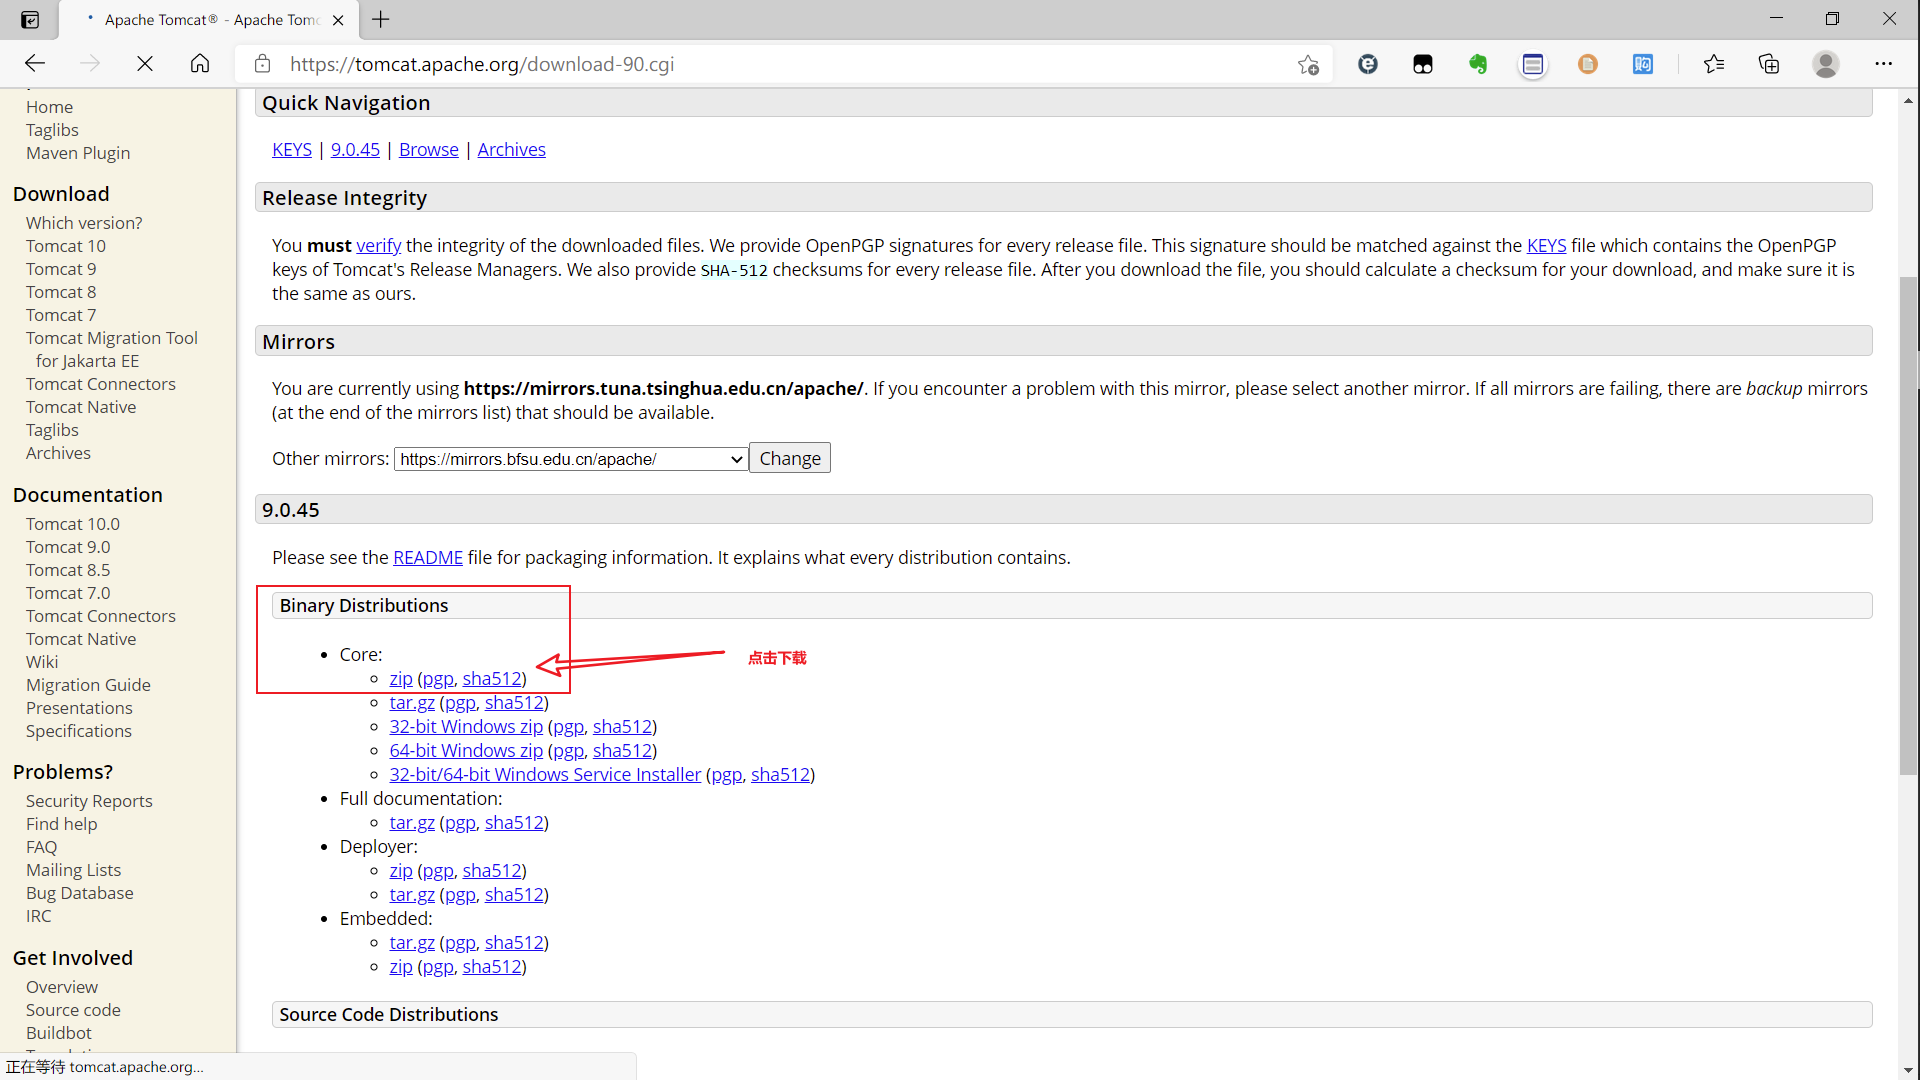Open a new browser tab

381,19
